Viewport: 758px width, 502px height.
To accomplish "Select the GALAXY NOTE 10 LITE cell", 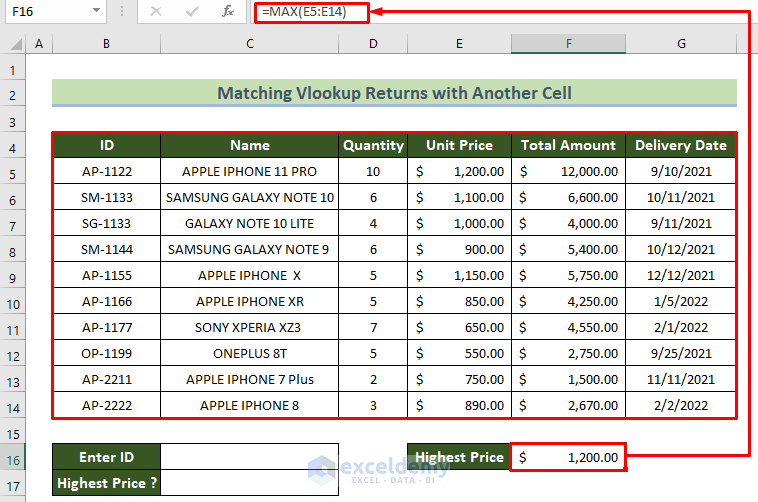I will [249, 223].
